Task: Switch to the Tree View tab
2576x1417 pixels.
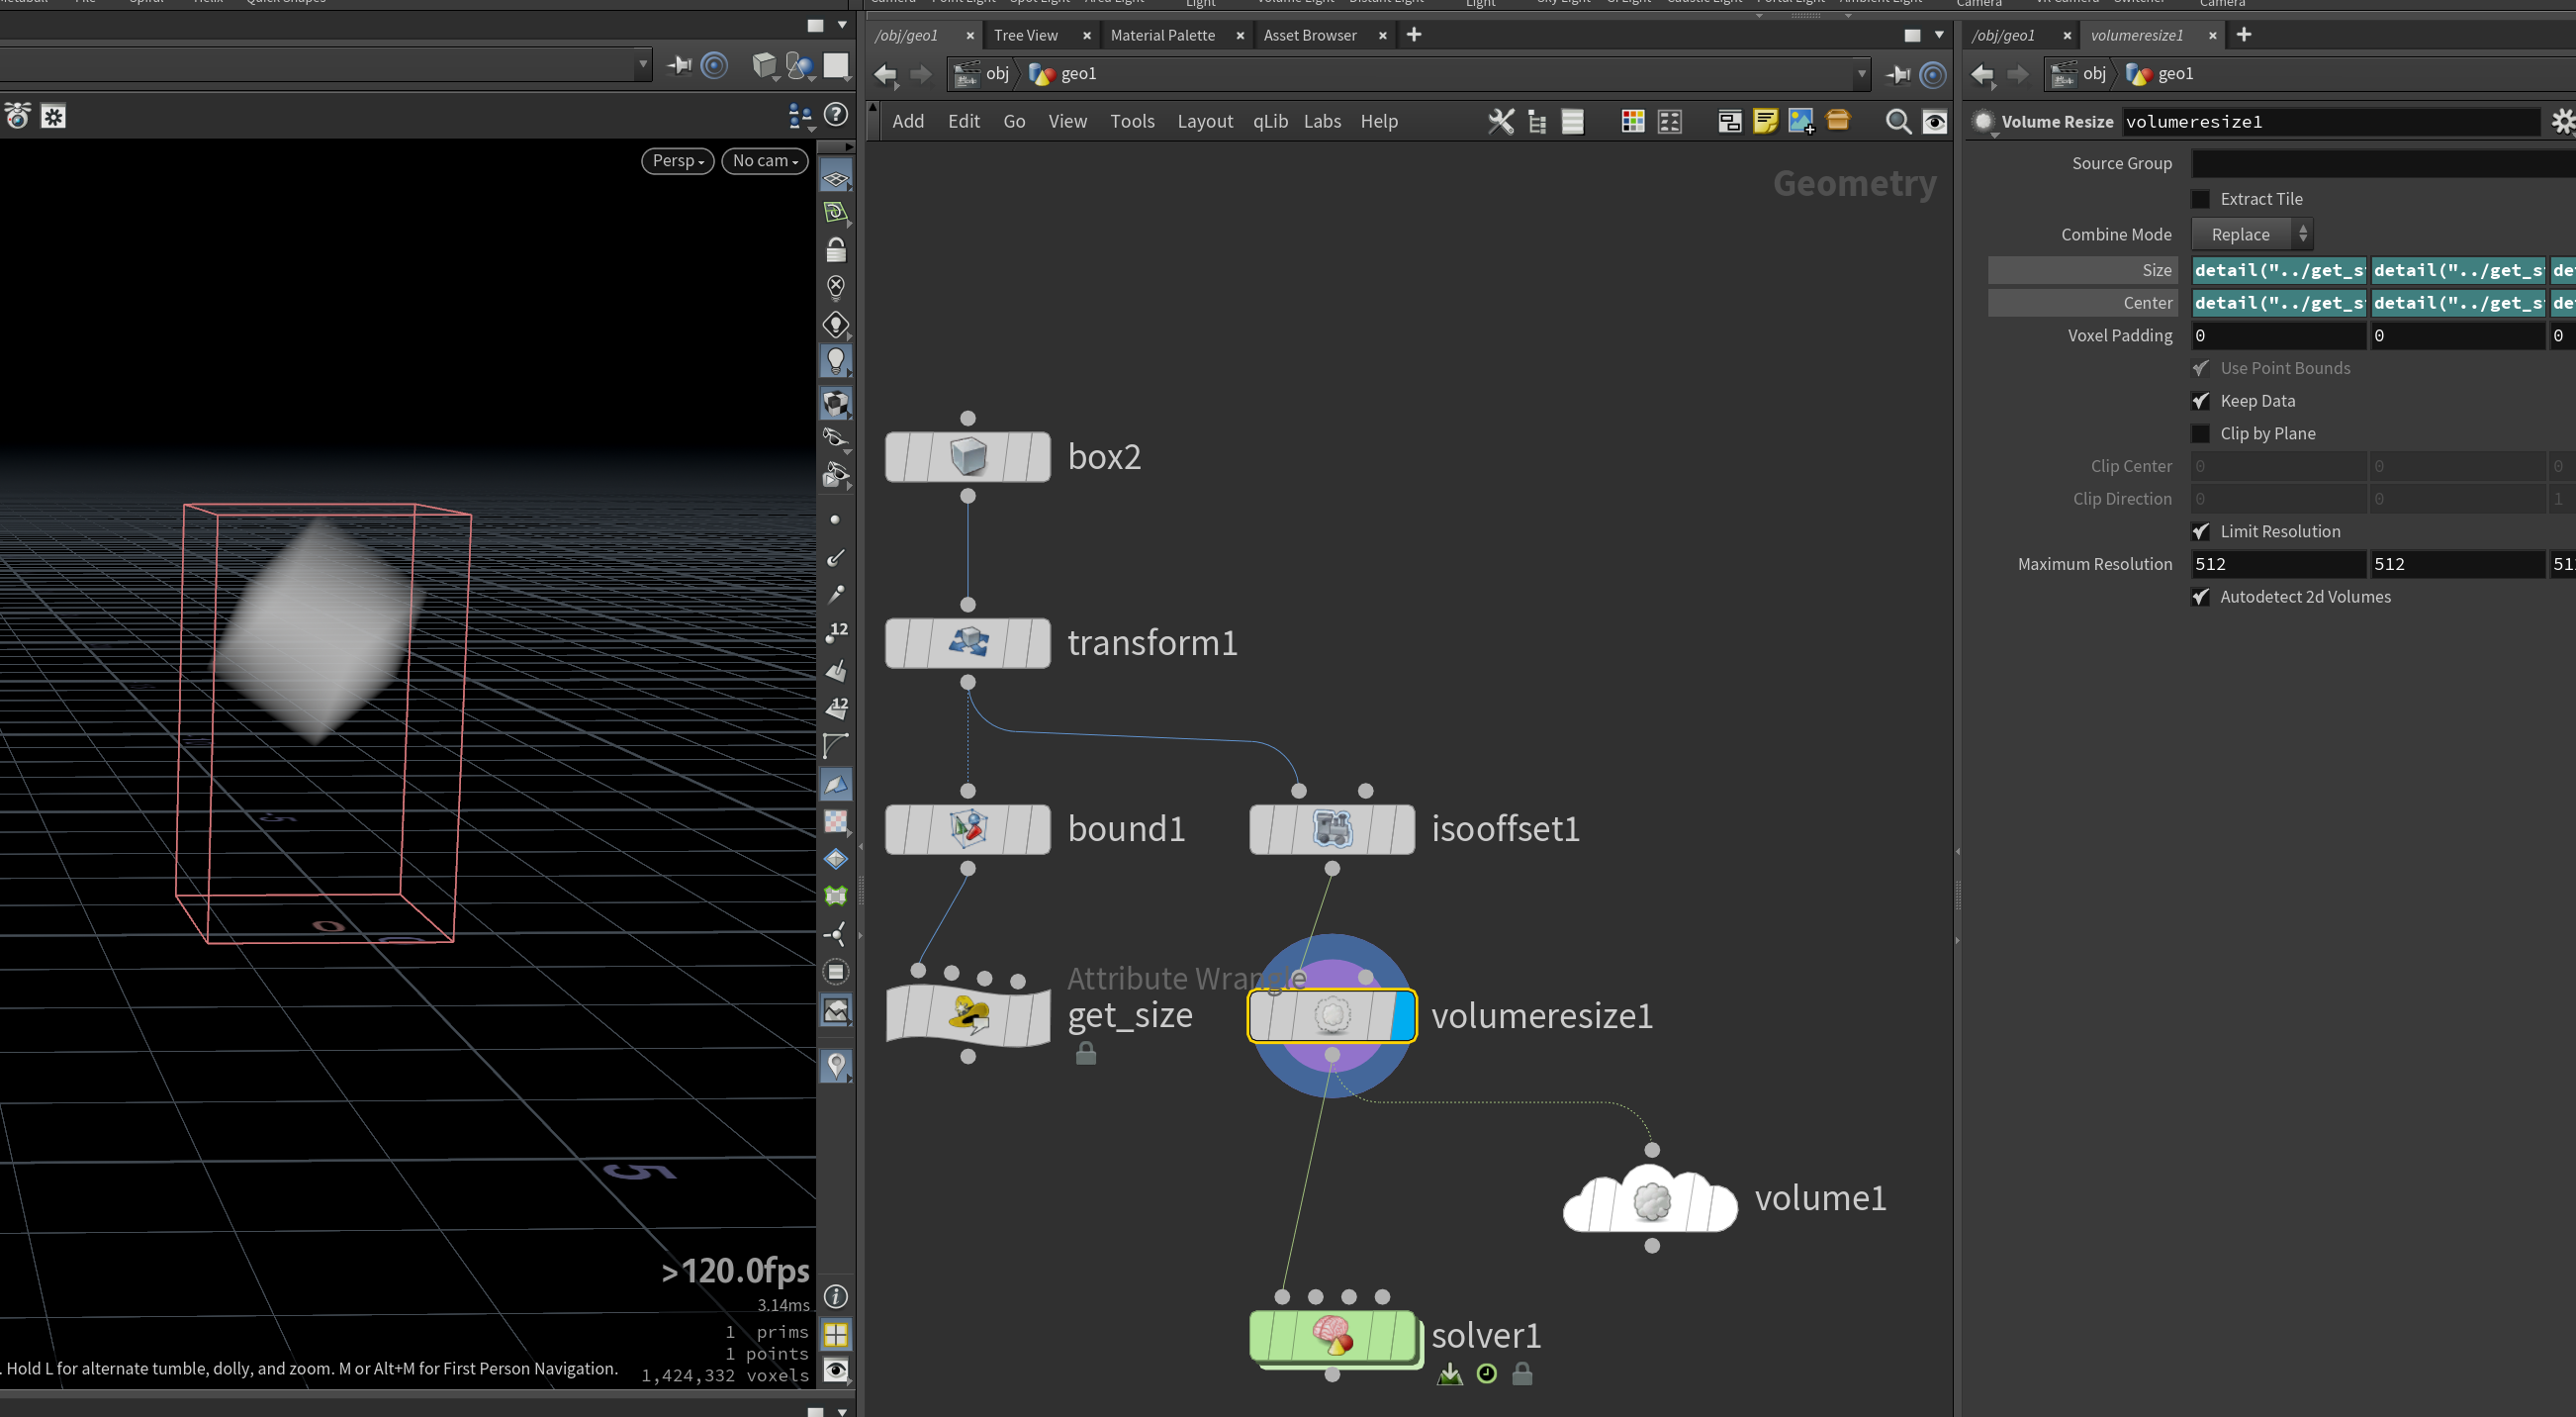Action: [1026, 35]
